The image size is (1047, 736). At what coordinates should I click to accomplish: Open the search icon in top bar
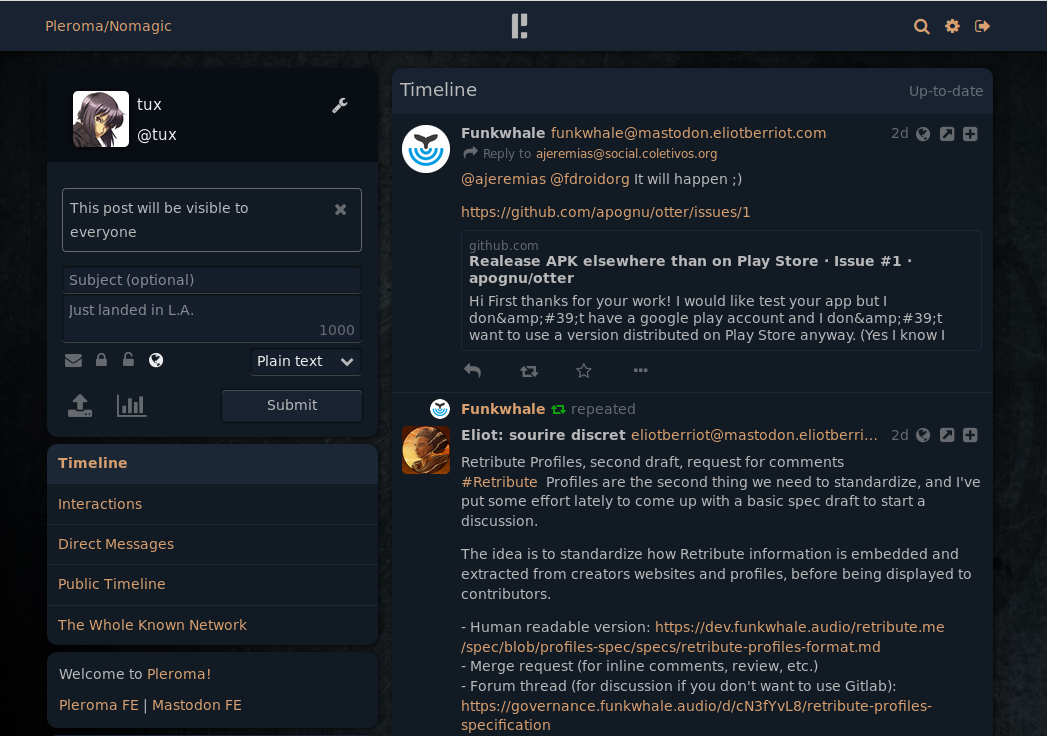coord(922,27)
